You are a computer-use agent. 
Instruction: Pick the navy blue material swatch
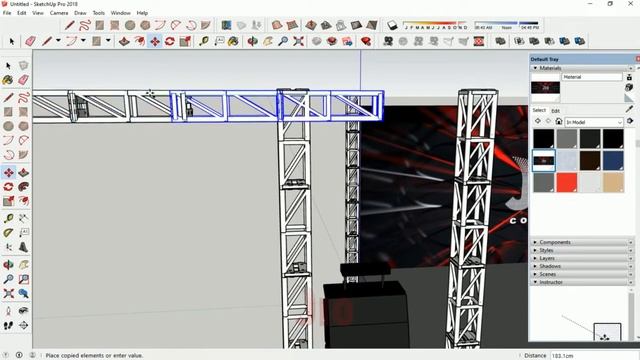613,160
